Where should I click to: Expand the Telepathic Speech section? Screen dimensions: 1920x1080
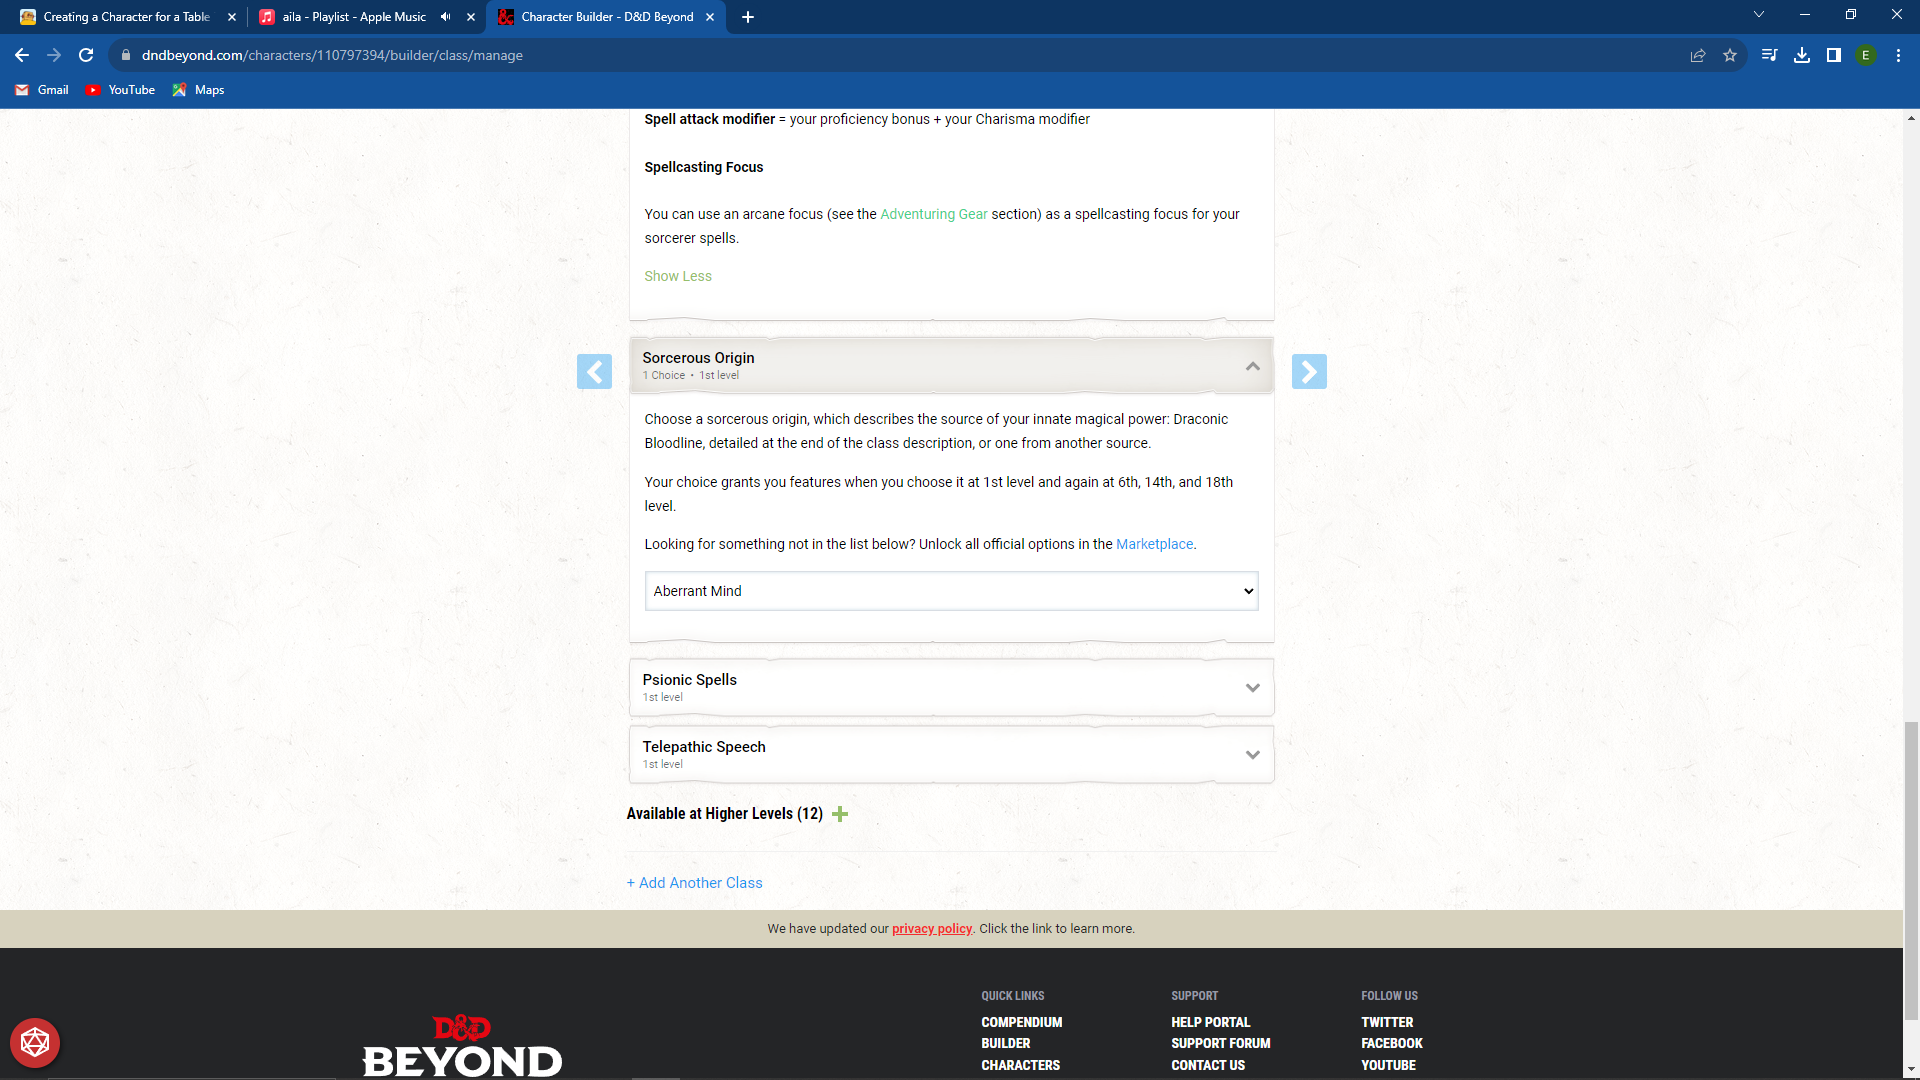tap(1252, 754)
